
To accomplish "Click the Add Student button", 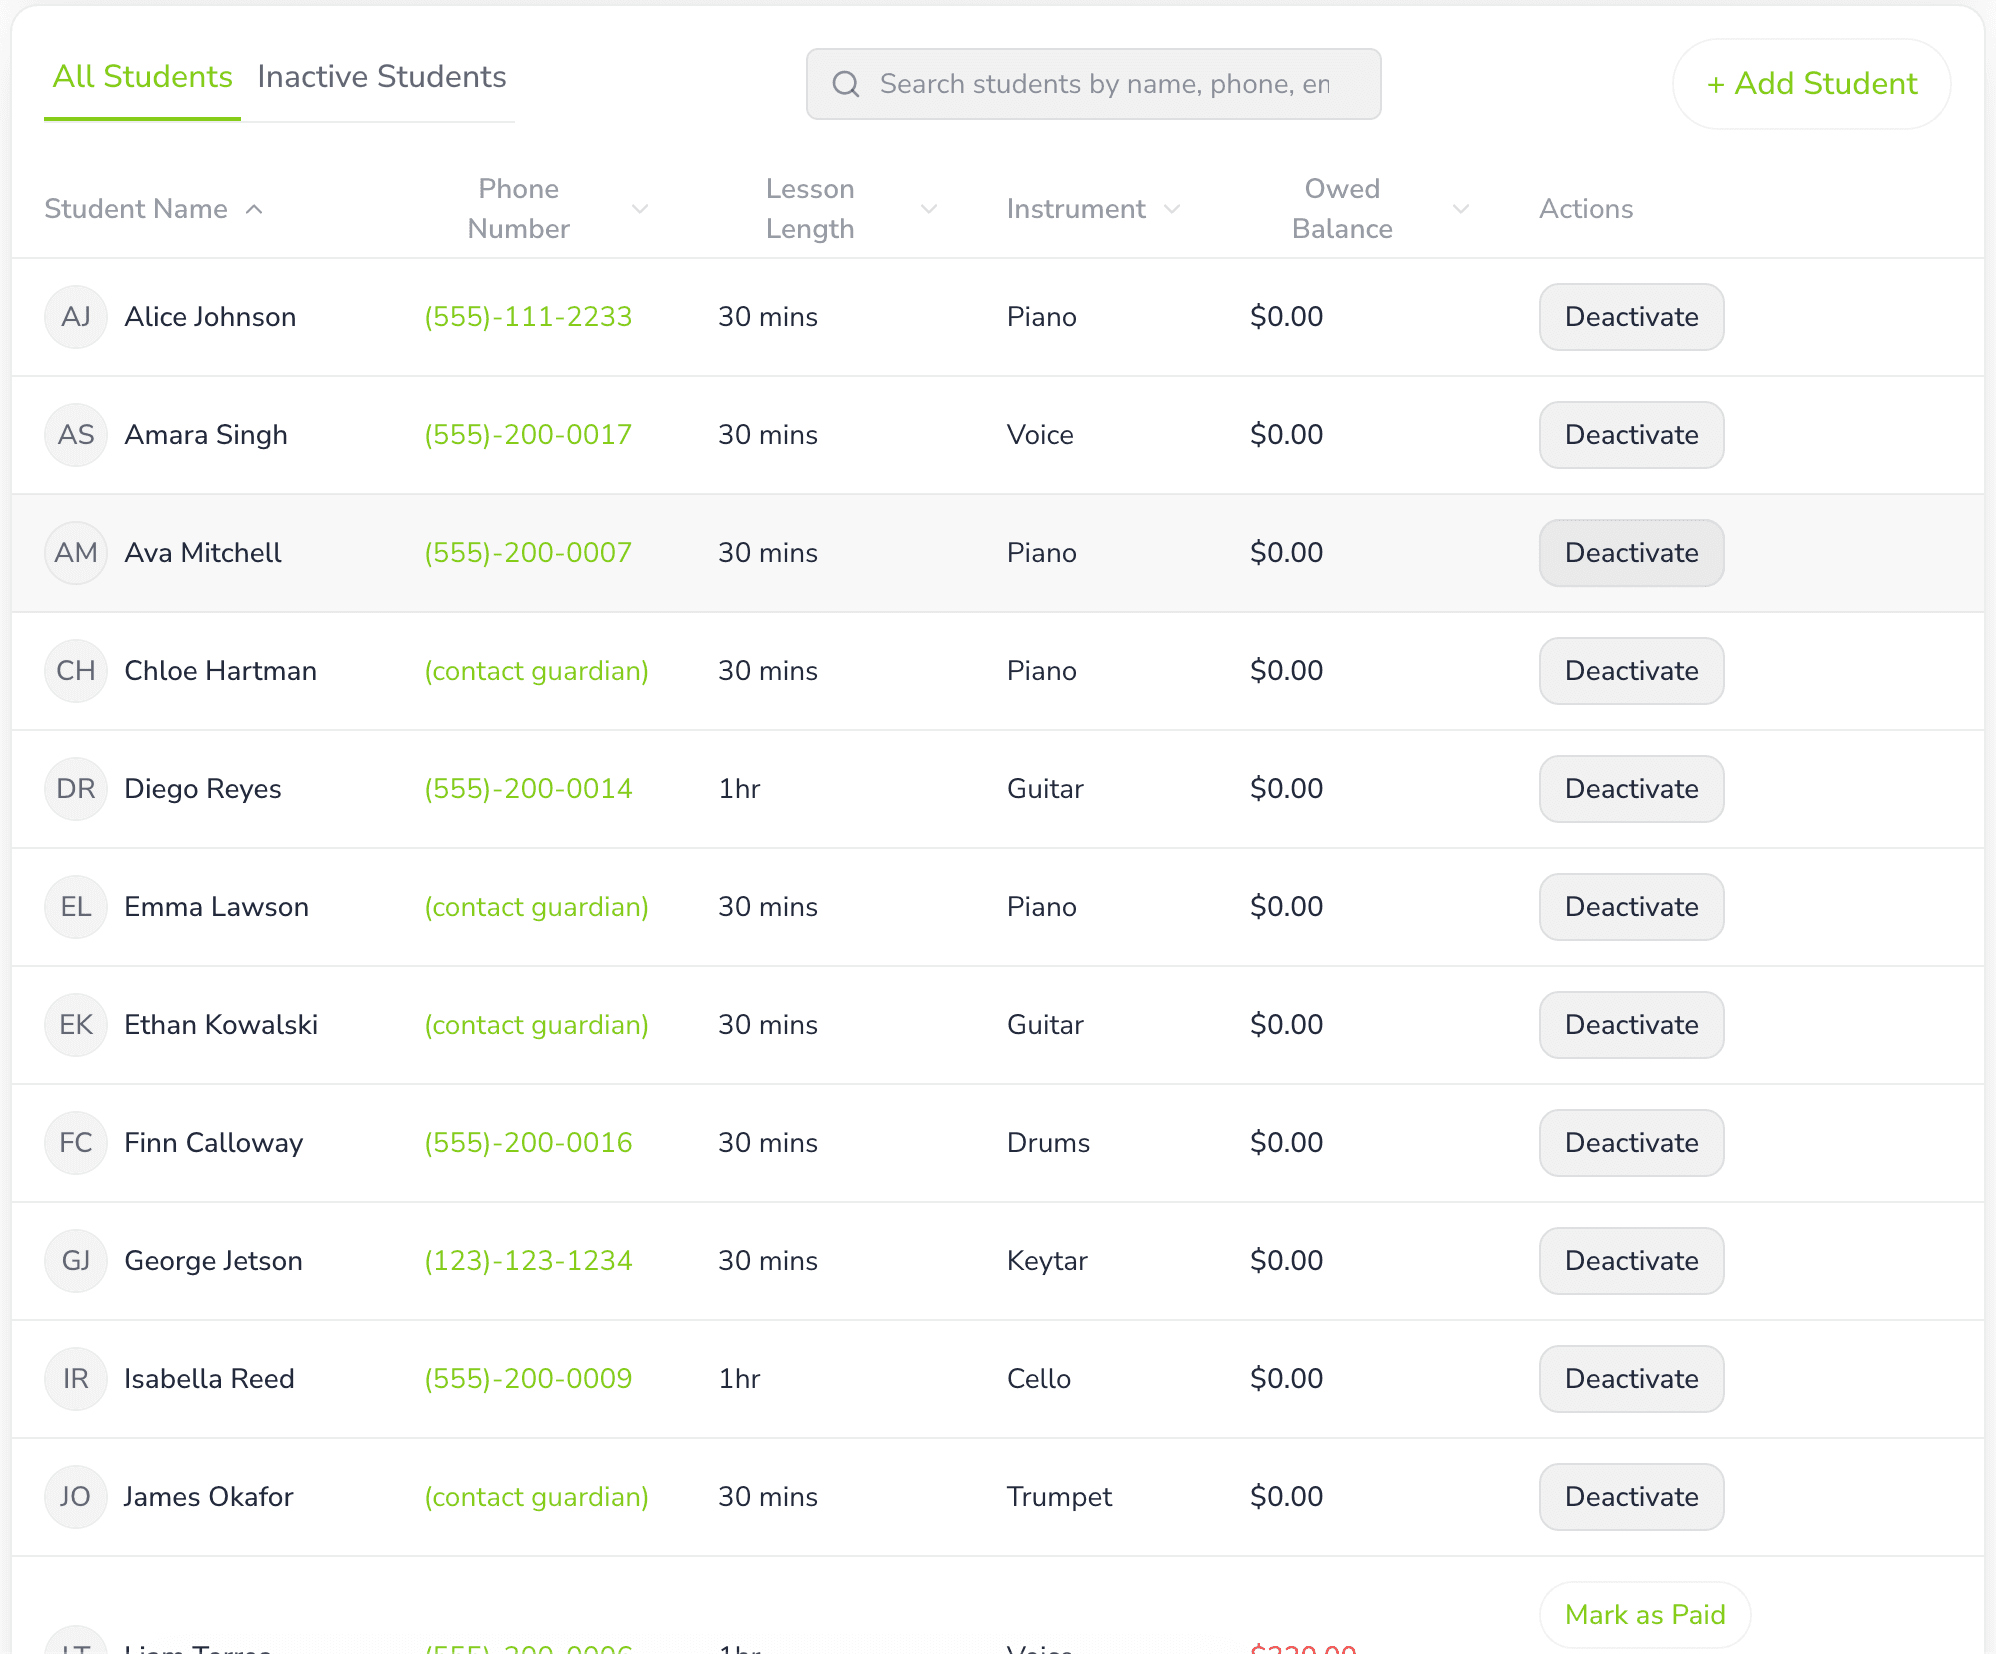I will pos(1810,84).
